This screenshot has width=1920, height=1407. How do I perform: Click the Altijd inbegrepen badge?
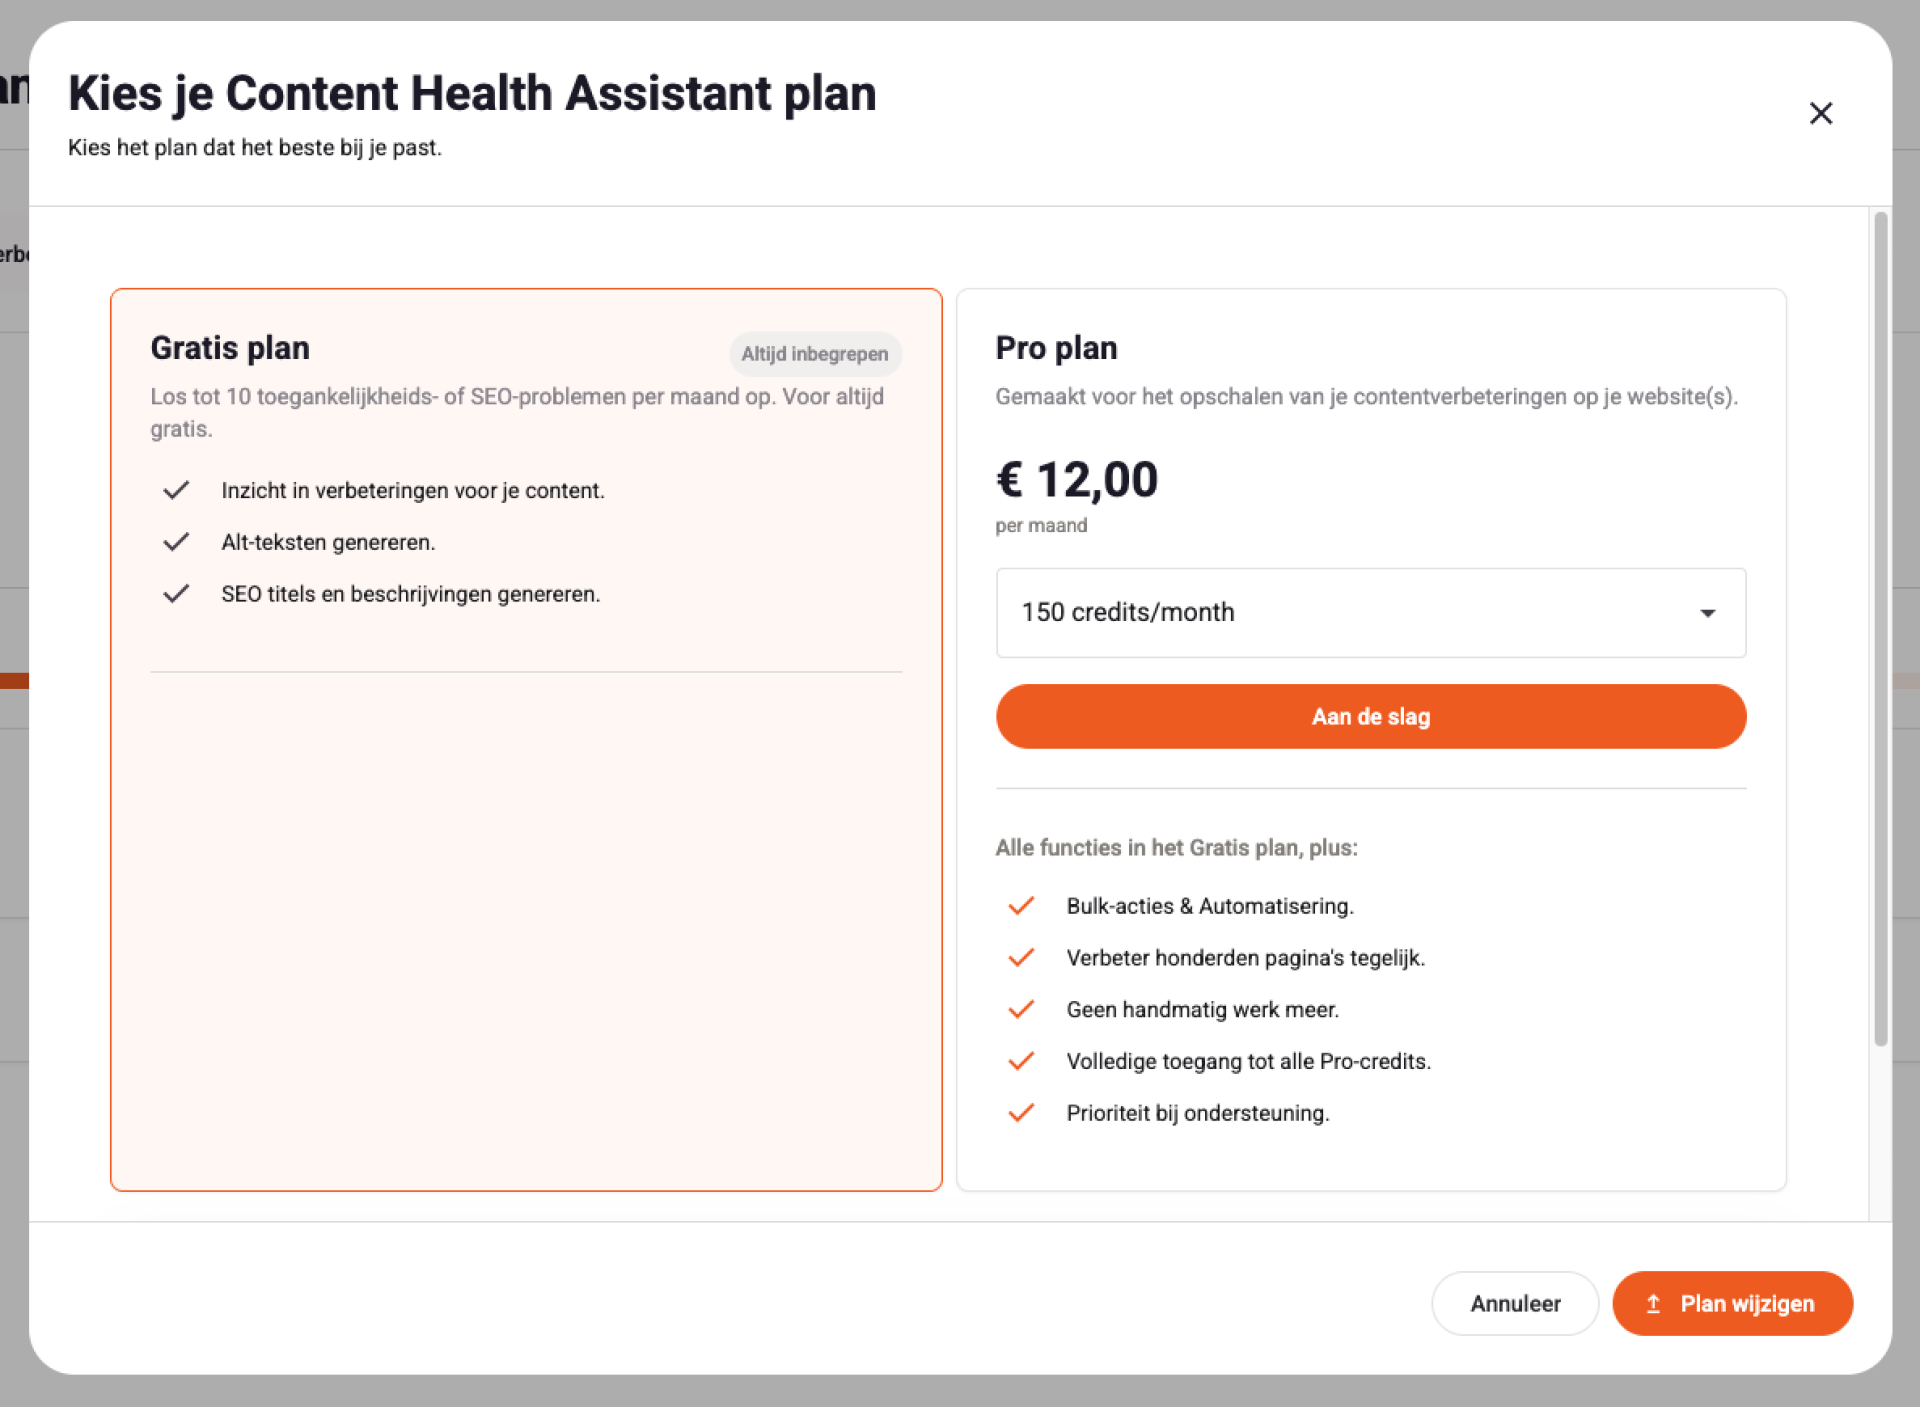coord(814,354)
